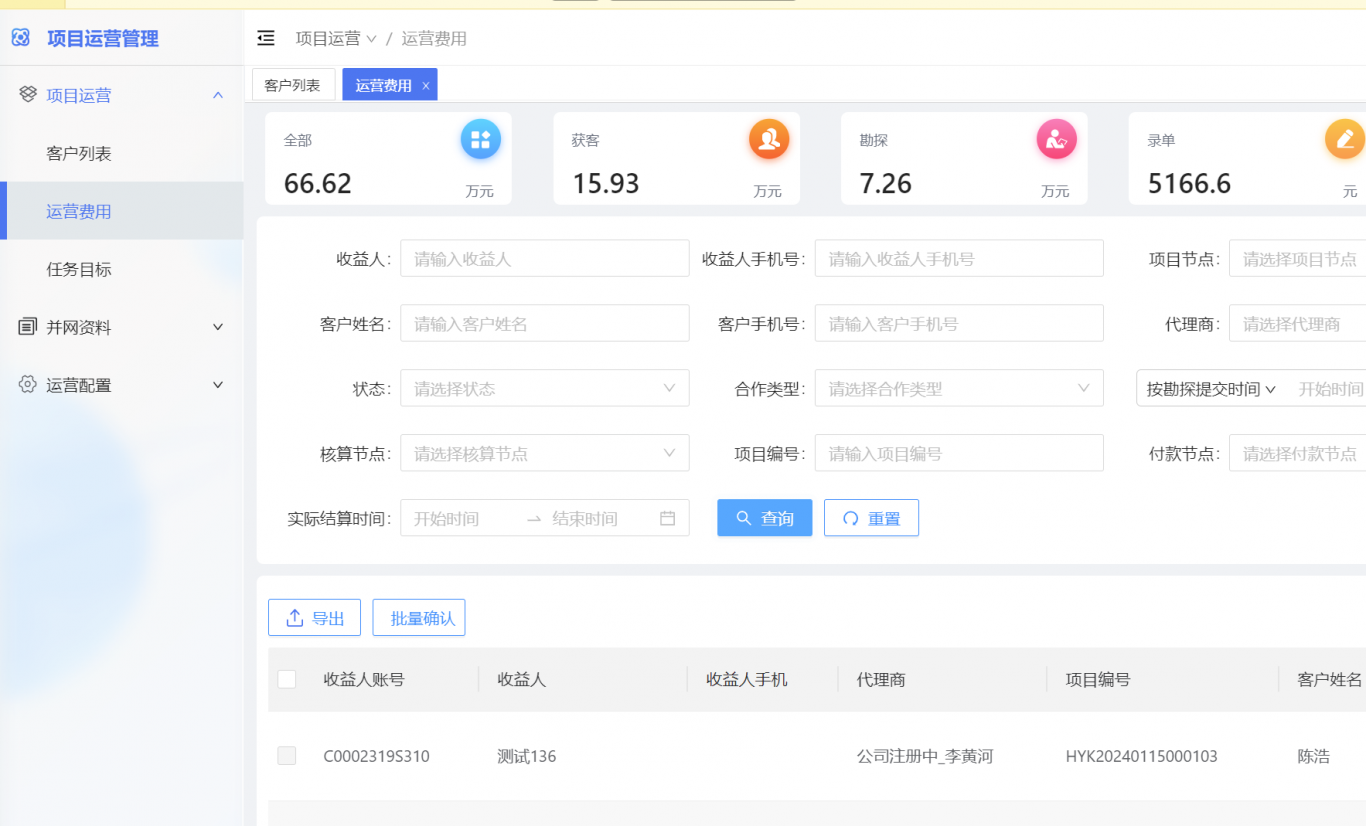Select the 运营费用 tab

click(384, 85)
